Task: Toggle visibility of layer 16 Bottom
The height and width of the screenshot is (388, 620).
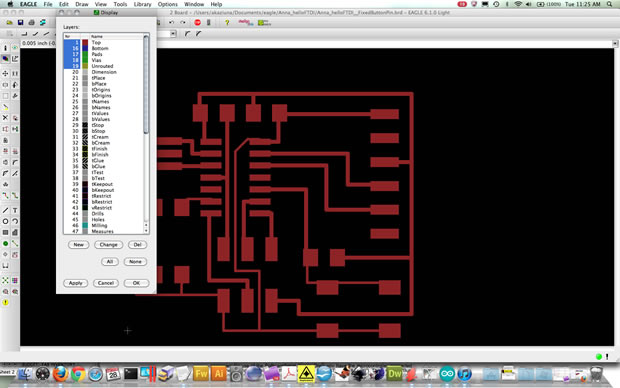Action: [x=71, y=48]
